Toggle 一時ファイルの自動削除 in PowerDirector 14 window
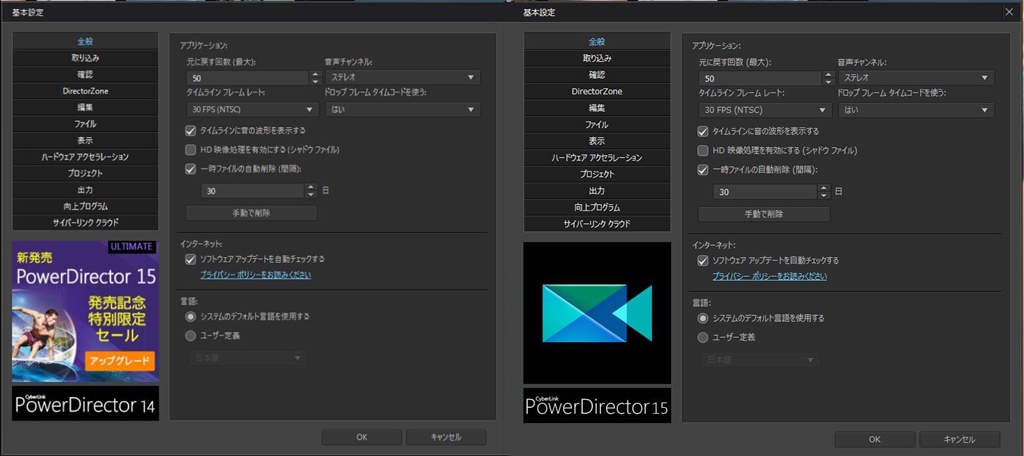The height and width of the screenshot is (456, 1024). click(191, 169)
